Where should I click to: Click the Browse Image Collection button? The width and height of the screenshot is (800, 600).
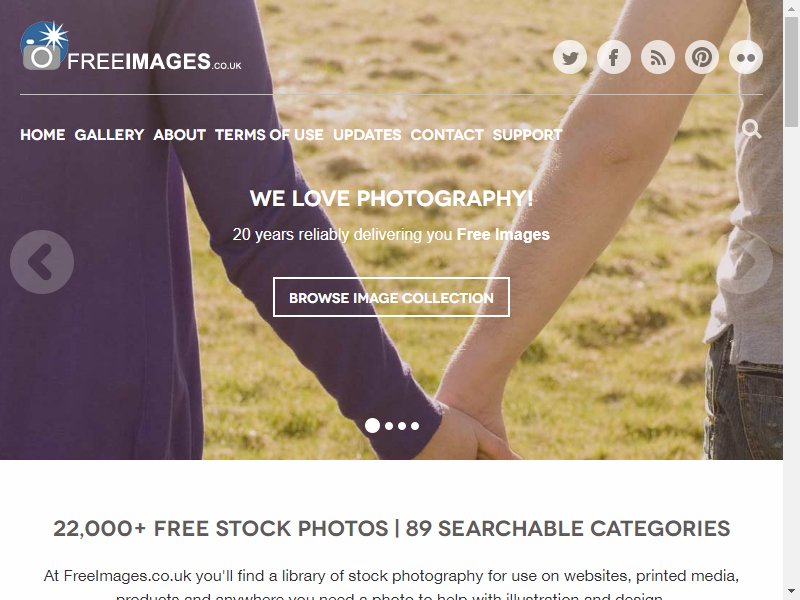pos(391,297)
